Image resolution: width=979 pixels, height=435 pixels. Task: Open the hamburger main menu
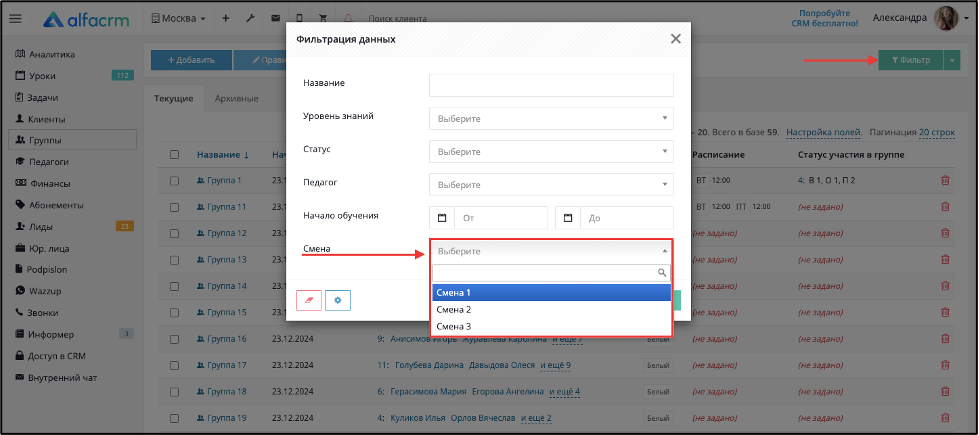(x=16, y=19)
